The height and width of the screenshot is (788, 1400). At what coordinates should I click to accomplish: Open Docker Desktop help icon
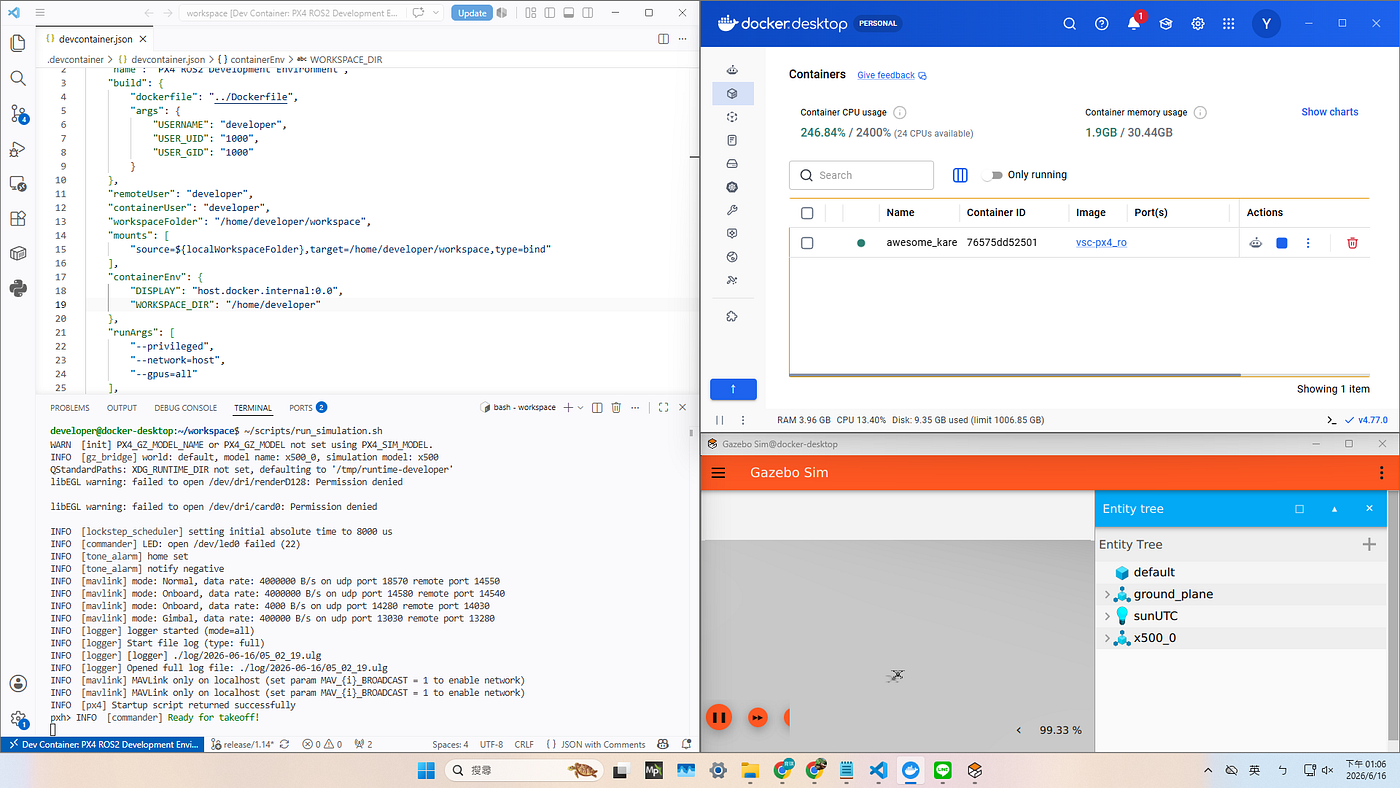(1101, 24)
